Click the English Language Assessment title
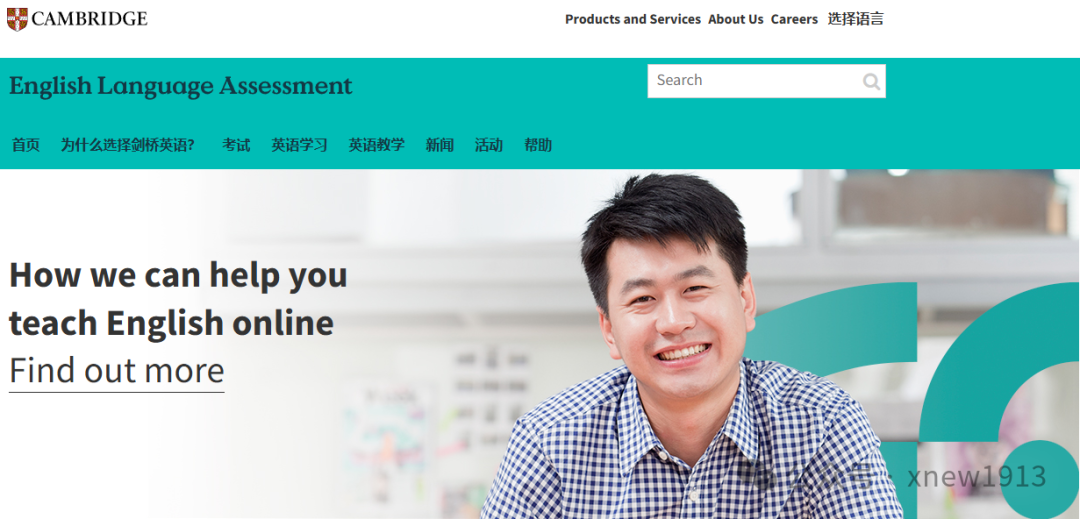 point(180,86)
